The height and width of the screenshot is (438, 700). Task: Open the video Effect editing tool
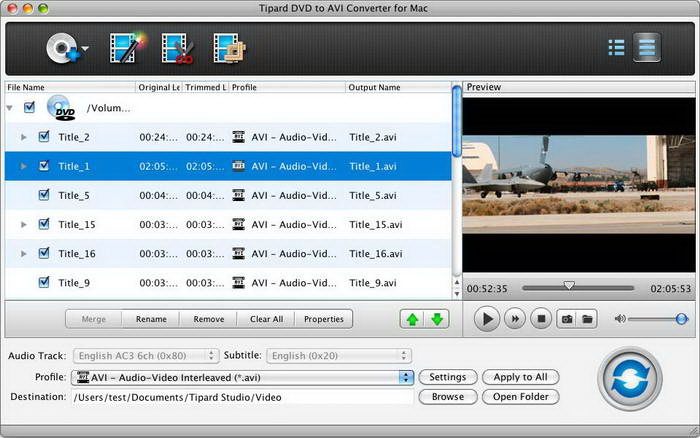click(x=128, y=47)
